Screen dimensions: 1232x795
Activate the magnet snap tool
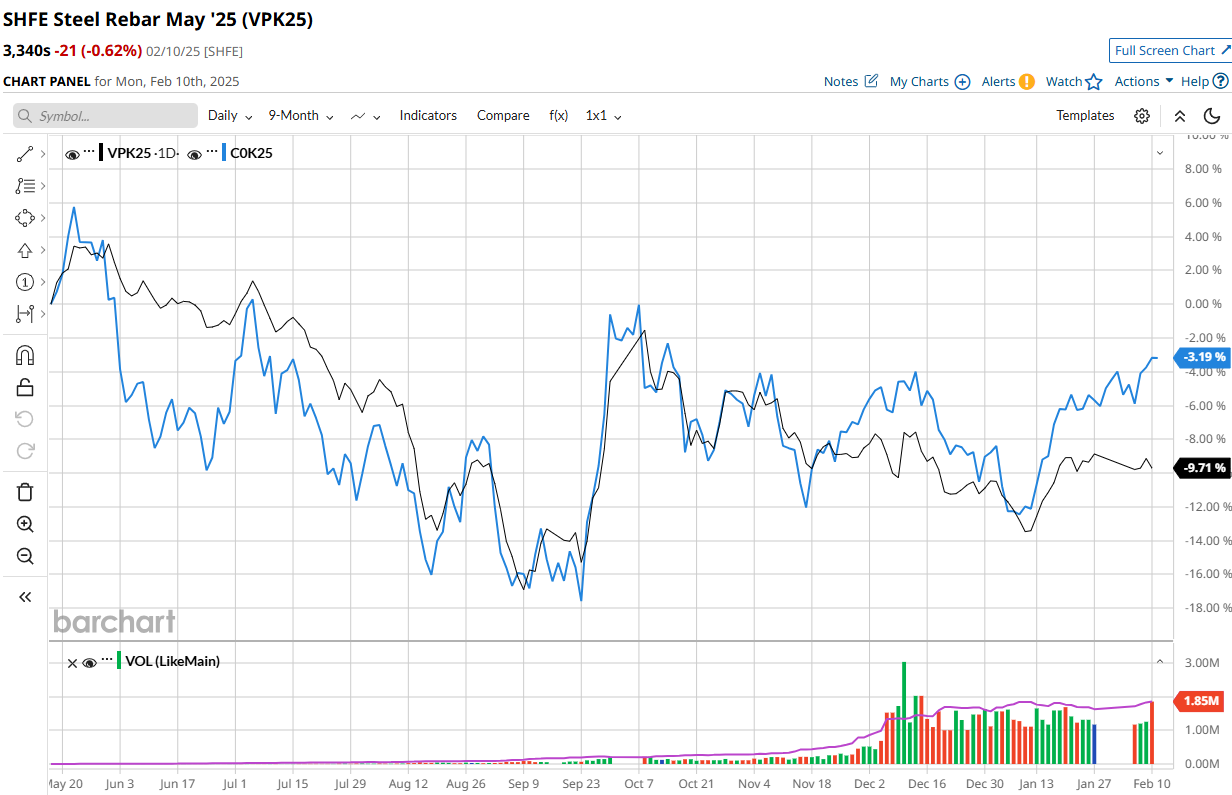point(26,355)
